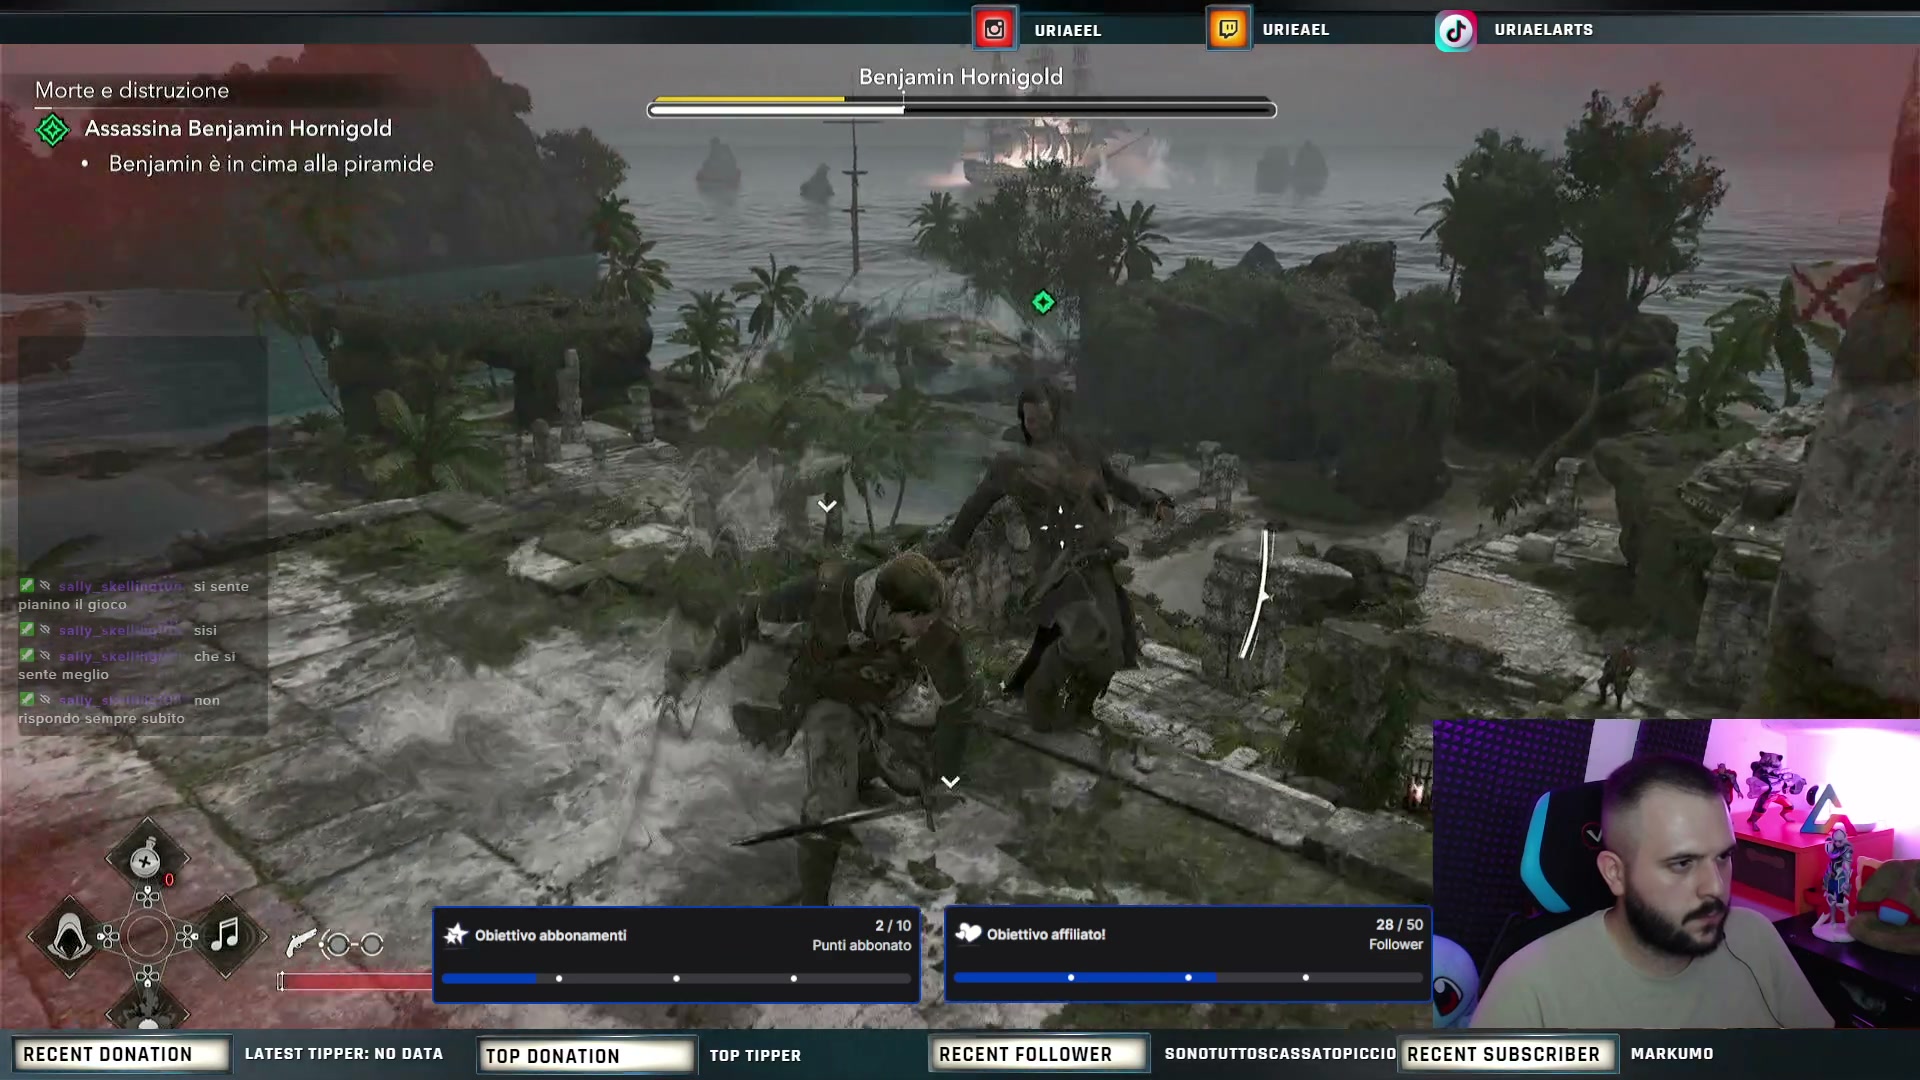Image resolution: width=1920 pixels, height=1080 pixels.
Task: Click the '2 / 10' subscription count
Action: click(893, 926)
